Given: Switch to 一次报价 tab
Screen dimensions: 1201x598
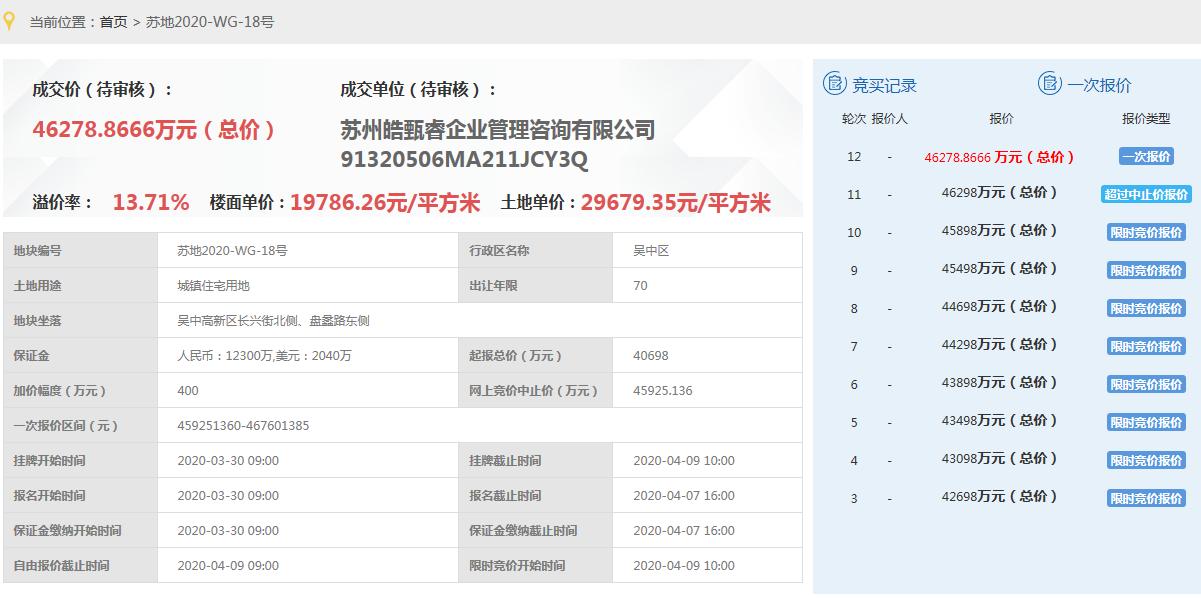Looking at the screenshot, I should [x=1100, y=85].
